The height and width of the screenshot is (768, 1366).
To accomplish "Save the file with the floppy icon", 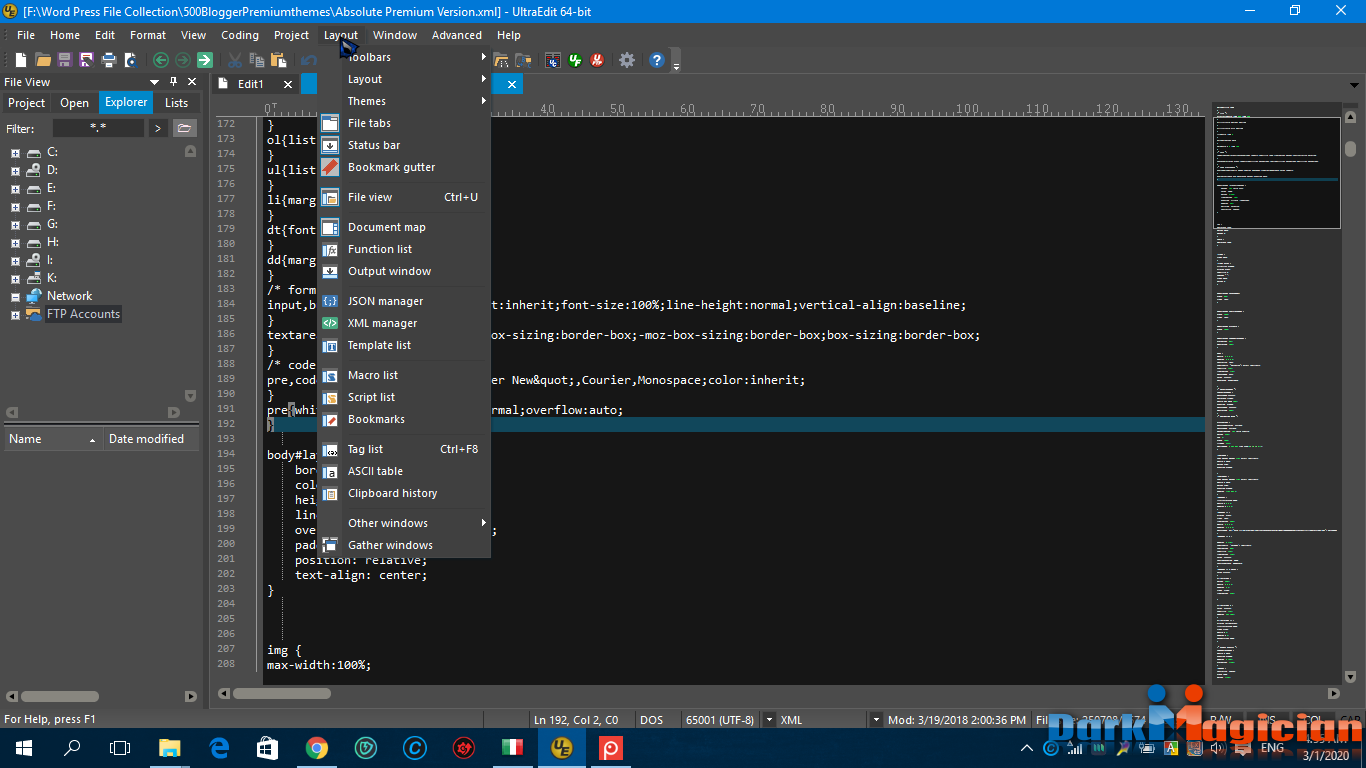I will [x=65, y=60].
